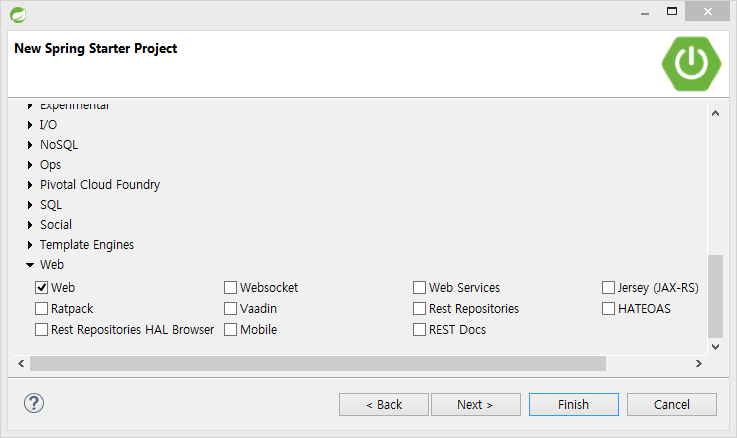
Task: Select the 'Pivotal Cloud Foundry' label text
Action: (x=100, y=185)
